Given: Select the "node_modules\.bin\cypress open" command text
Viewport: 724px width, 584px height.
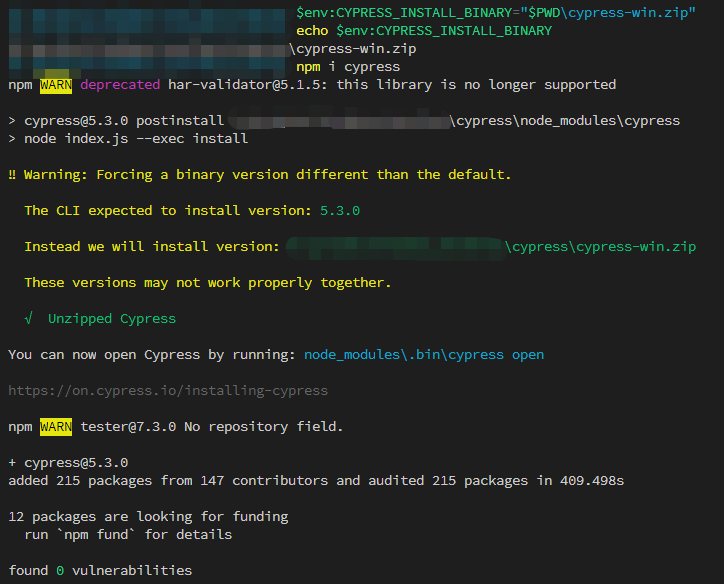Looking at the screenshot, I should coord(424,355).
